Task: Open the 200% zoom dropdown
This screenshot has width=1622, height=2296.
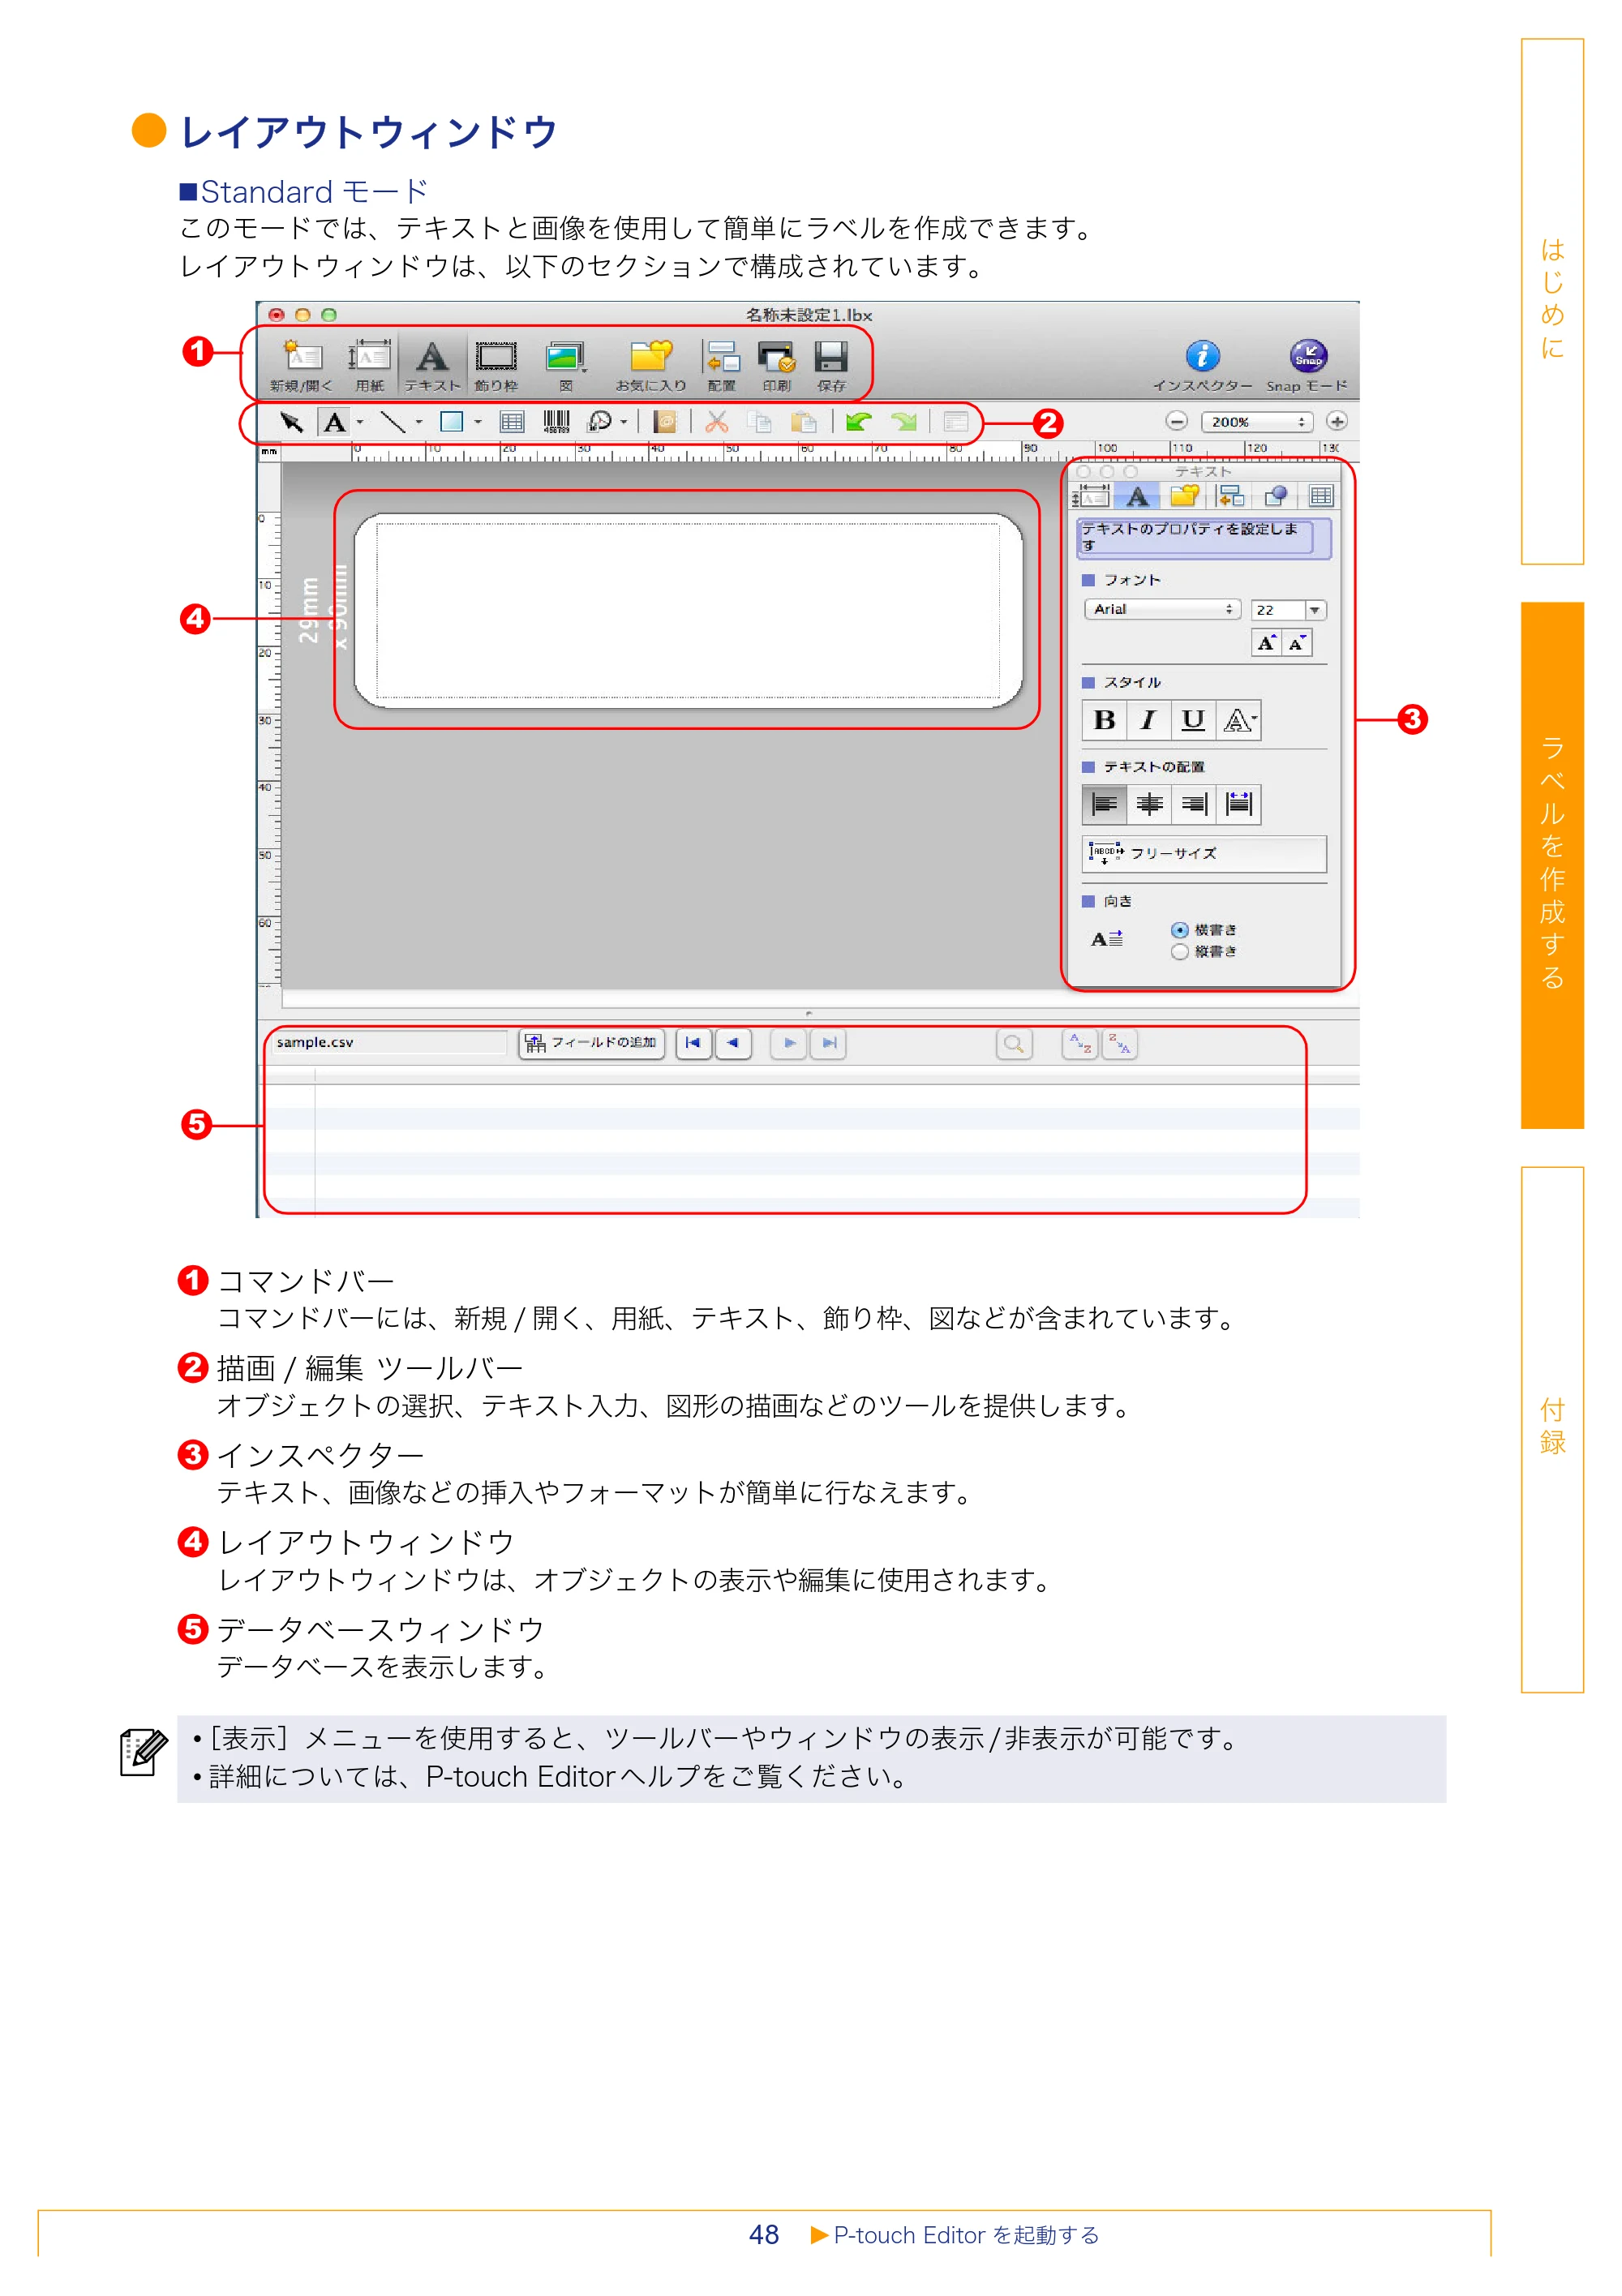Action: point(1257,422)
